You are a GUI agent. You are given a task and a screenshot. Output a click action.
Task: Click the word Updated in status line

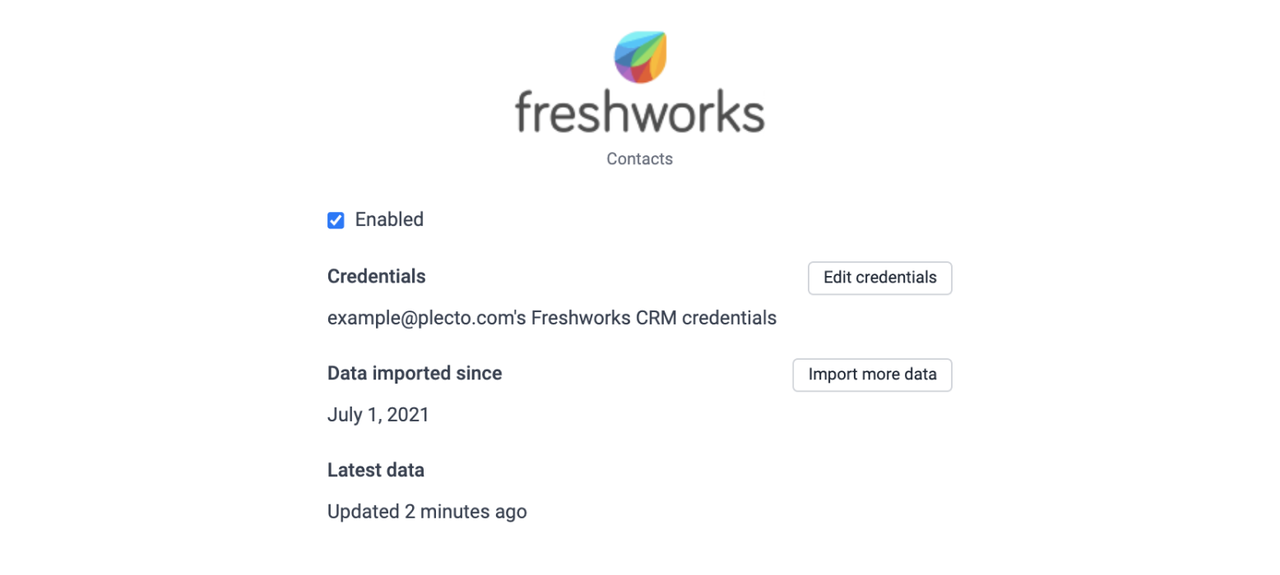click(x=363, y=512)
